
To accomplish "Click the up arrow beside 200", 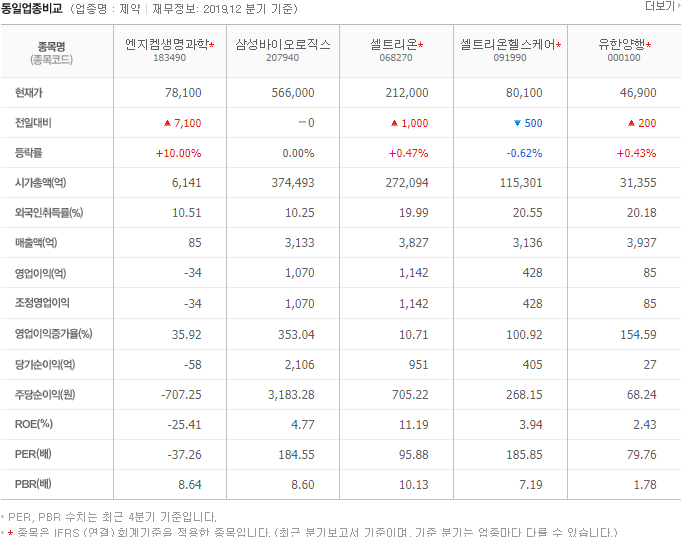I will coord(632,123).
